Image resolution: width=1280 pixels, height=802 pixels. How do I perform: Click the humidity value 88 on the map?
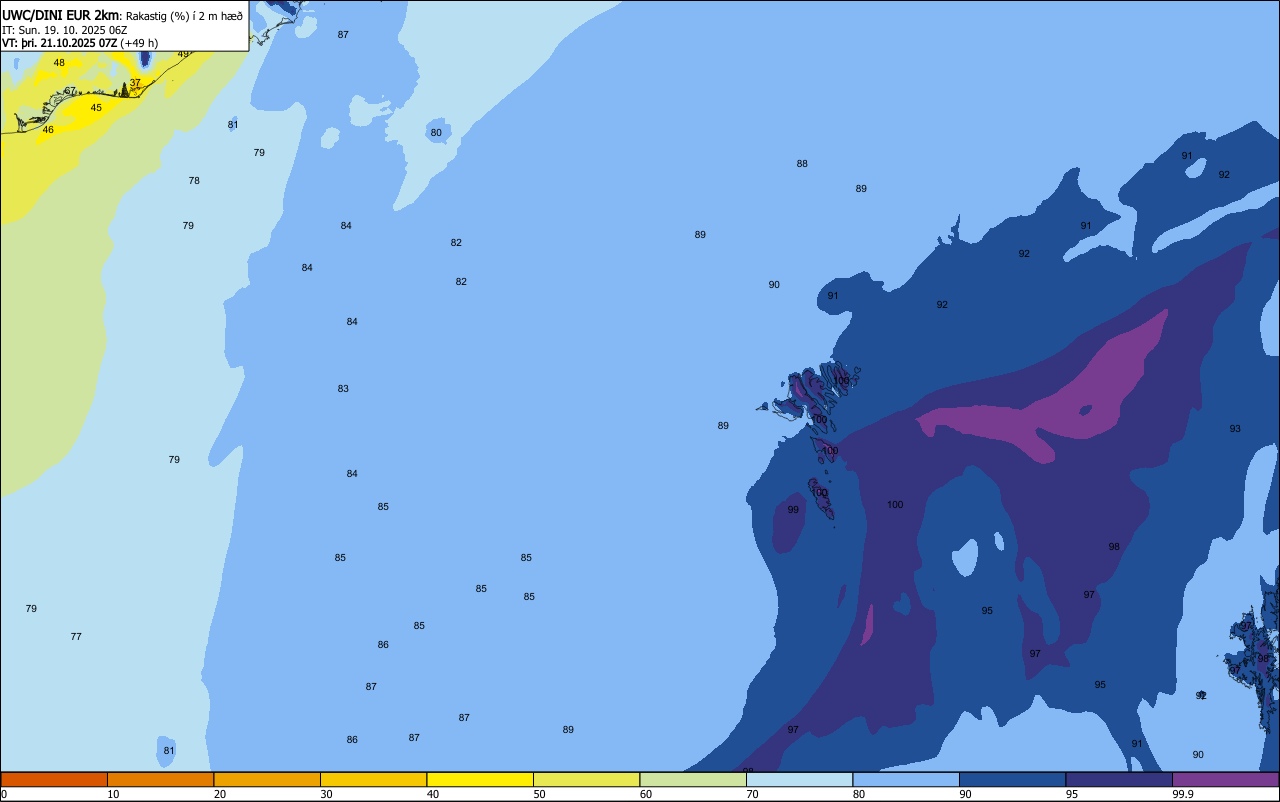tap(802, 164)
